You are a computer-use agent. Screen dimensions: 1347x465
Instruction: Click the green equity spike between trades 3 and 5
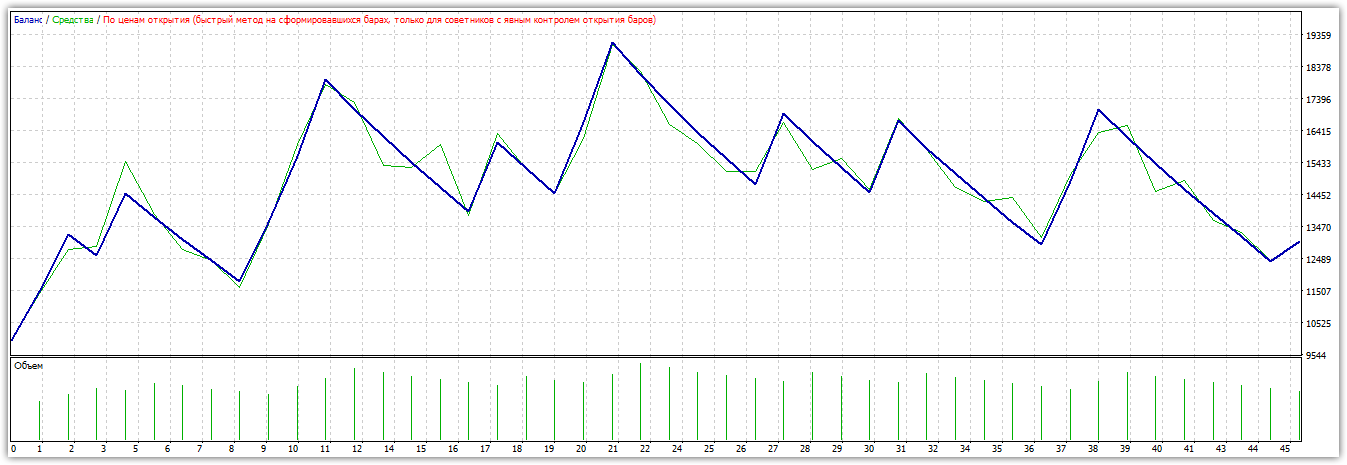coord(125,162)
